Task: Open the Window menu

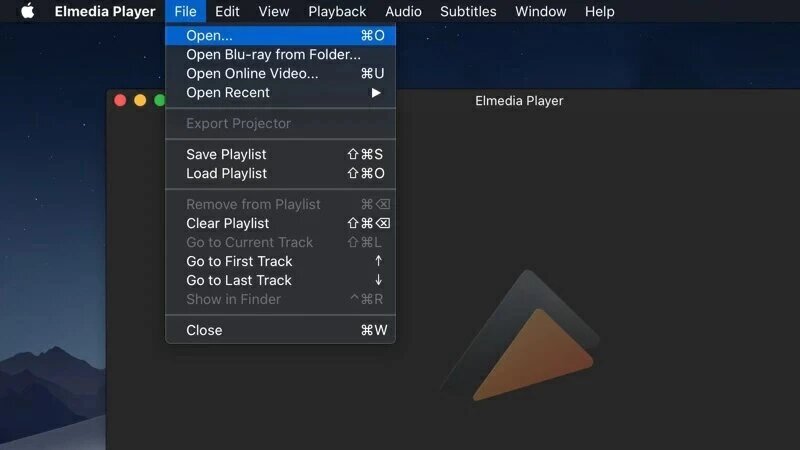Action: pos(540,11)
